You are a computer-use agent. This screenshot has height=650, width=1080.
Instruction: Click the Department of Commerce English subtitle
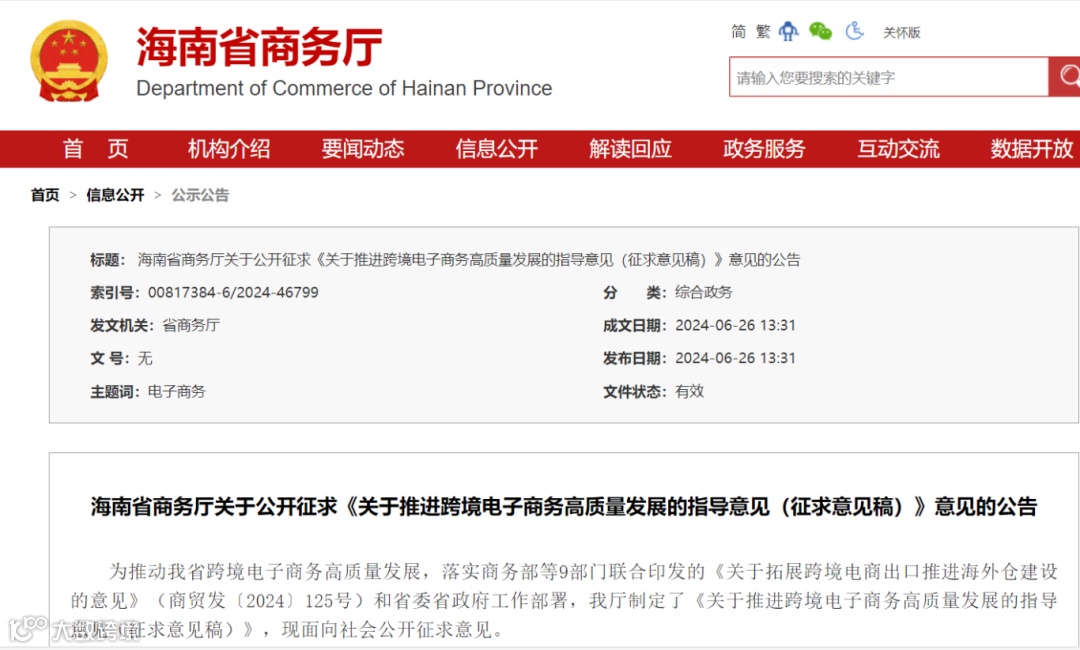click(344, 88)
